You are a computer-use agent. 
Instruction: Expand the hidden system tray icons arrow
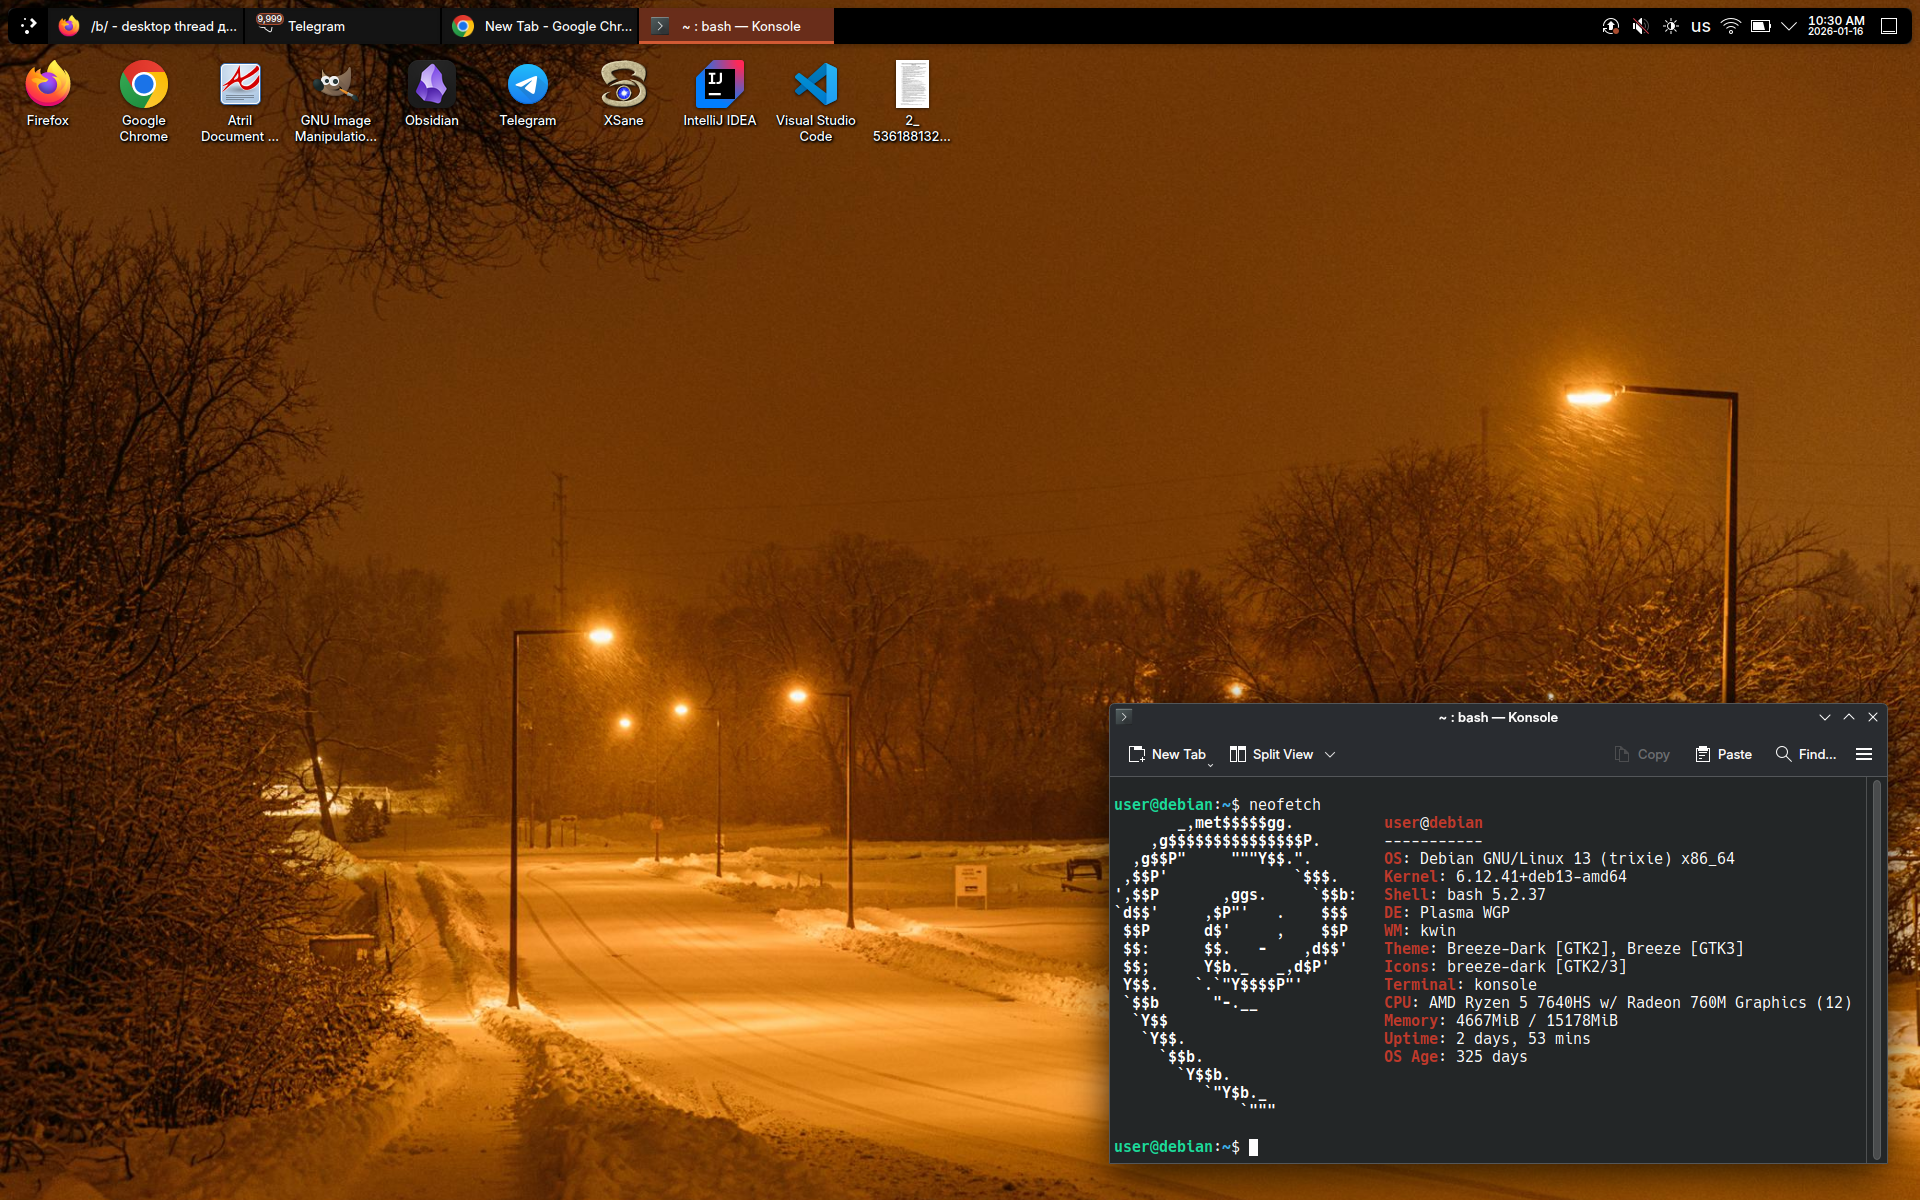tap(1789, 26)
